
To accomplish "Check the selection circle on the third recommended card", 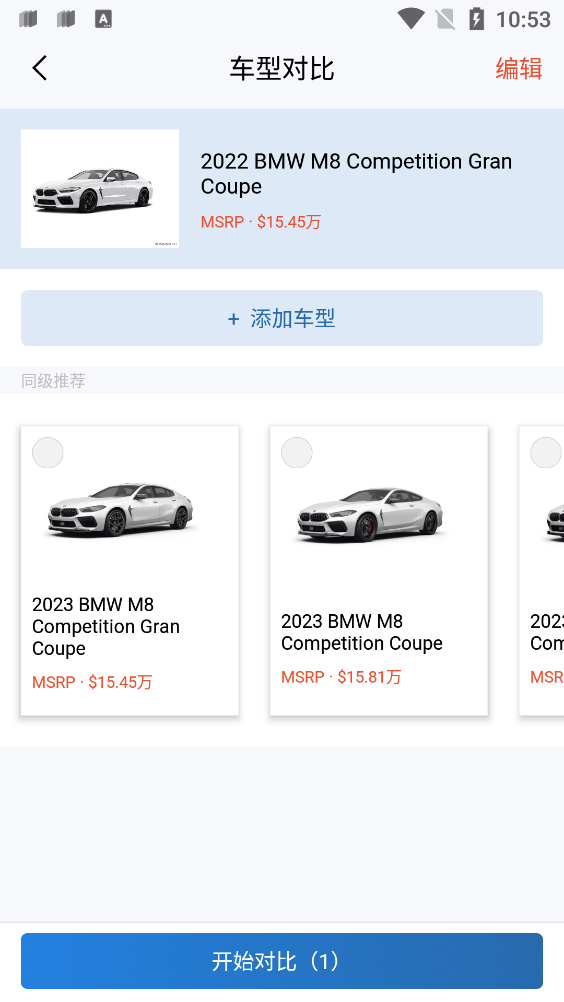I will click(546, 452).
